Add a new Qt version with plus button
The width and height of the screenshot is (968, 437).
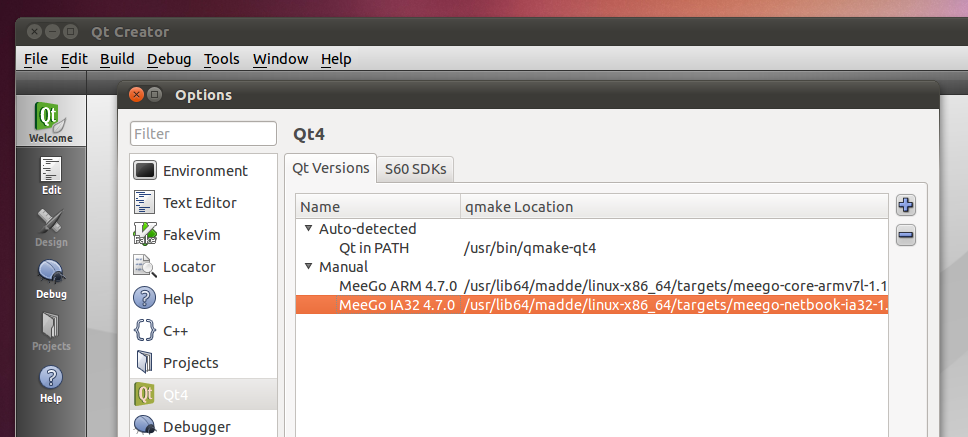pyautogui.click(x=906, y=206)
